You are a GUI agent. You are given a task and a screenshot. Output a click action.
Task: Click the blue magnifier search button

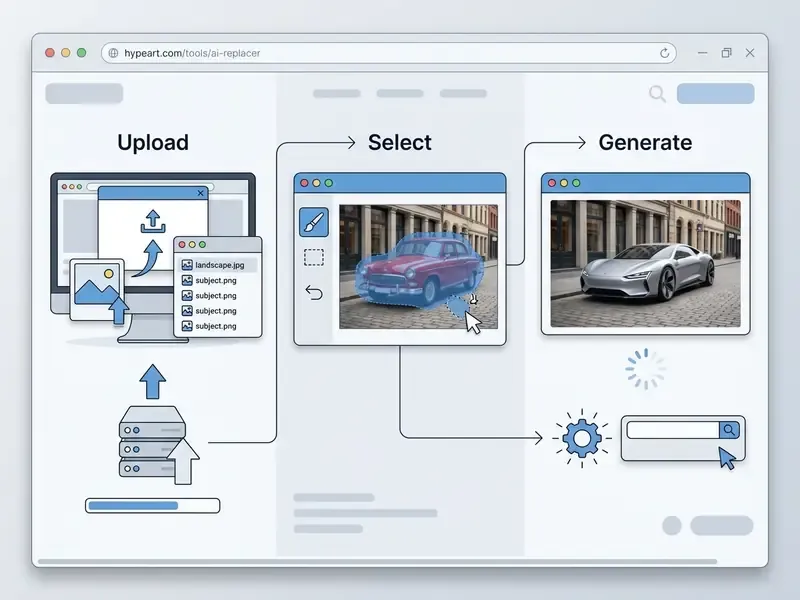(729, 430)
